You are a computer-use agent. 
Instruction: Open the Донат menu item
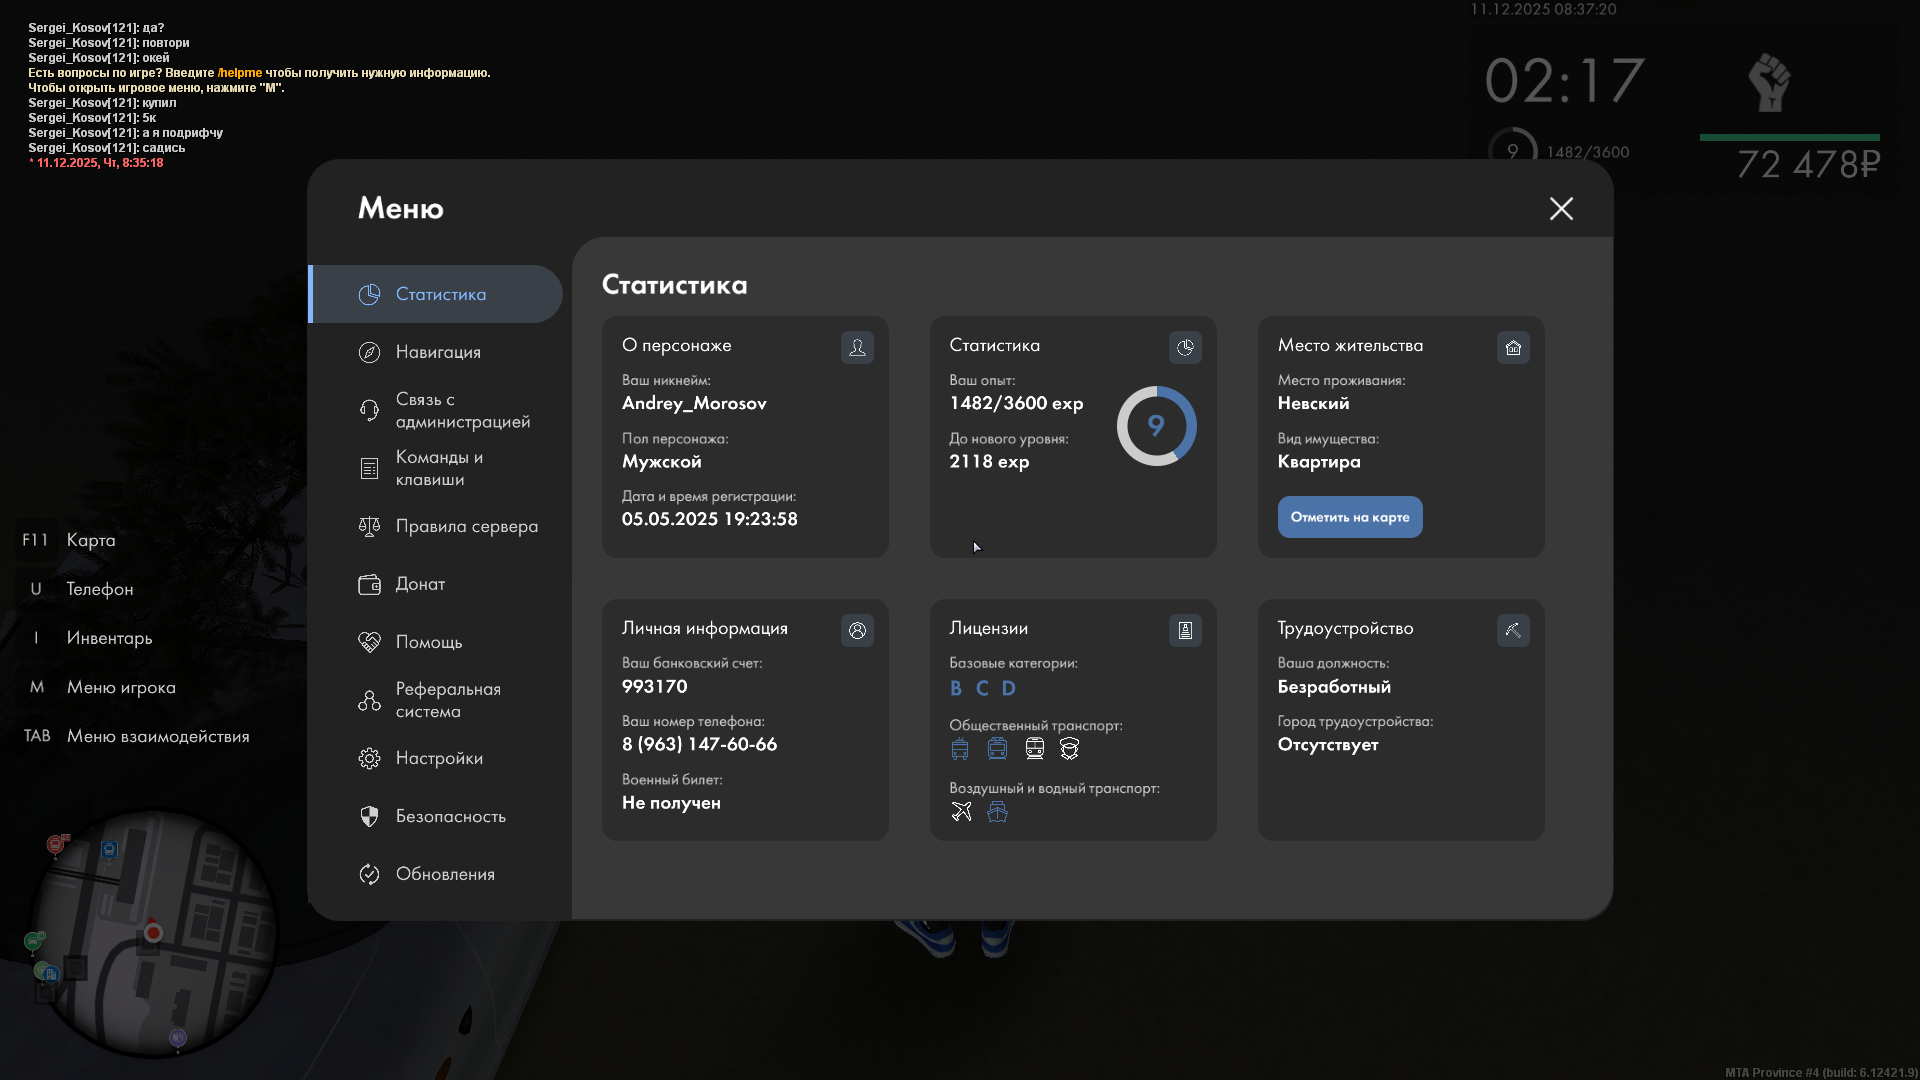click(420, 584)
